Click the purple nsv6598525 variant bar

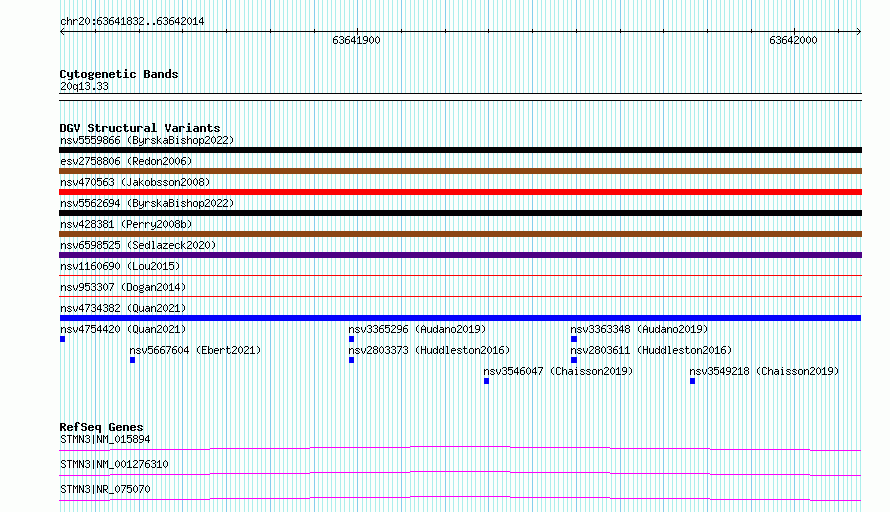click(460, 255)
